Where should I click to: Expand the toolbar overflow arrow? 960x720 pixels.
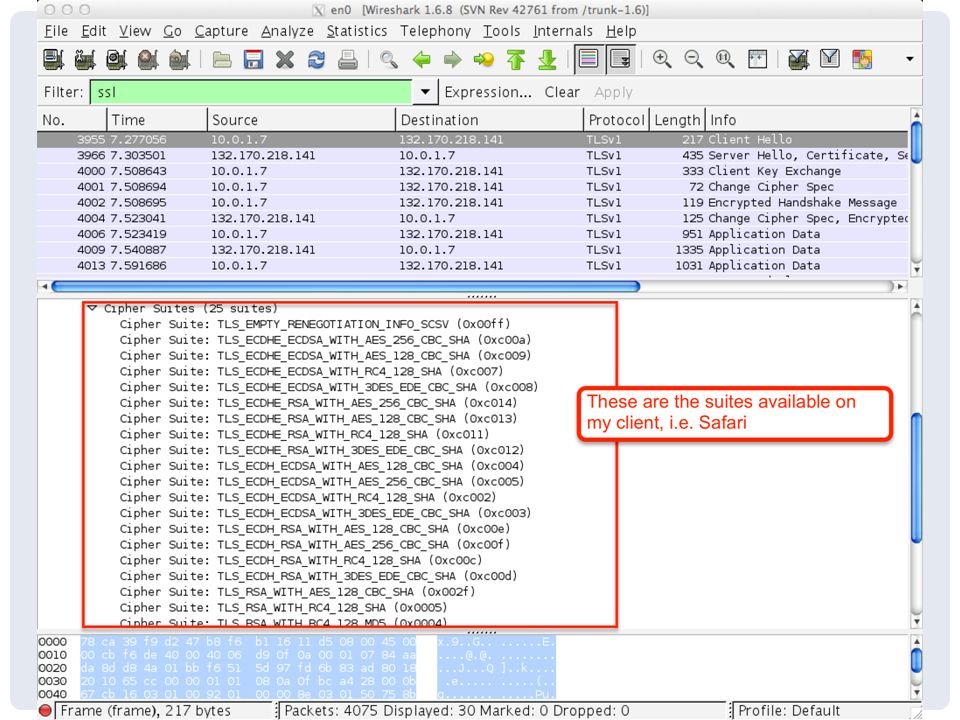(910, 59)
